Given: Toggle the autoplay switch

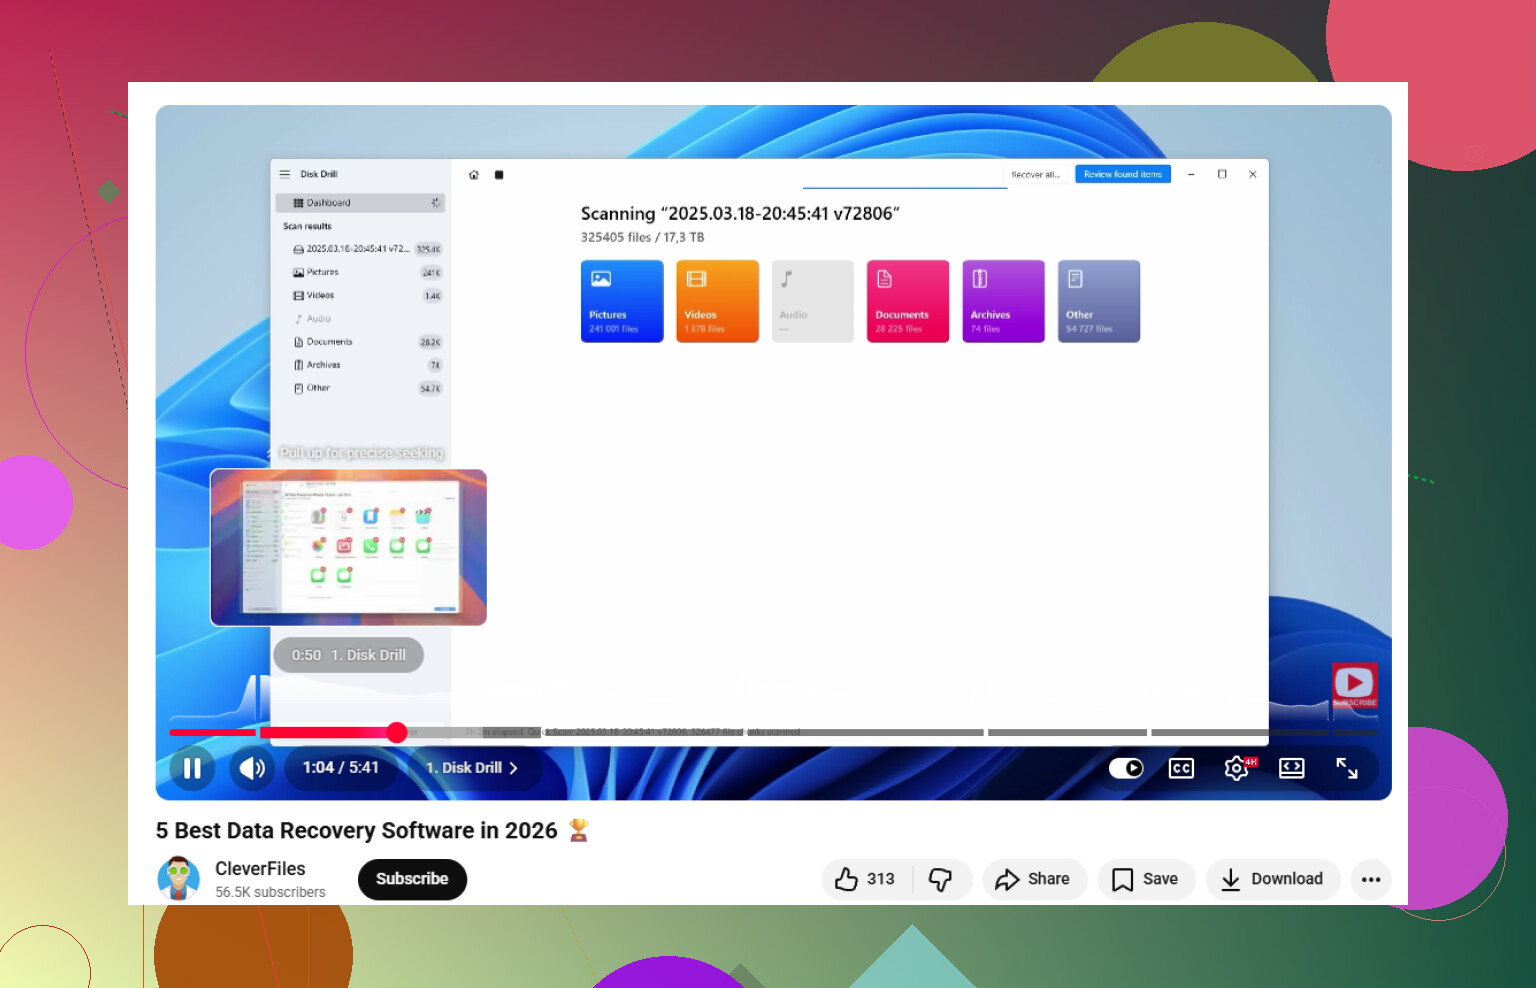Looking at the screenshot, I should (x=1126, y=768).
